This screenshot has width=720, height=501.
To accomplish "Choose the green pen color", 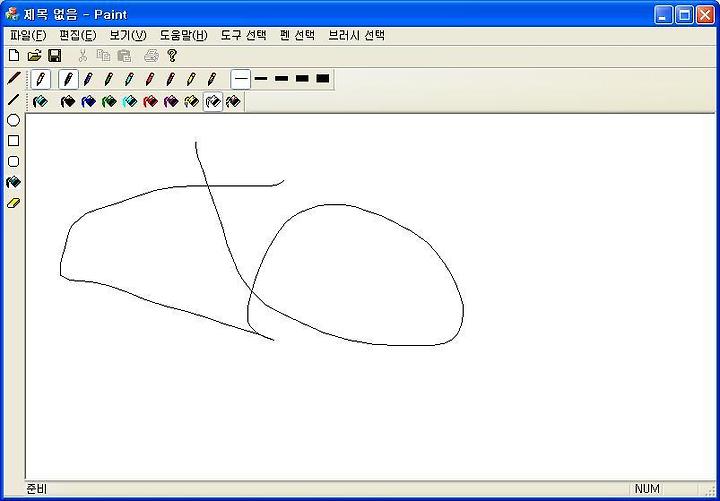I will click(x=109, y=79).
